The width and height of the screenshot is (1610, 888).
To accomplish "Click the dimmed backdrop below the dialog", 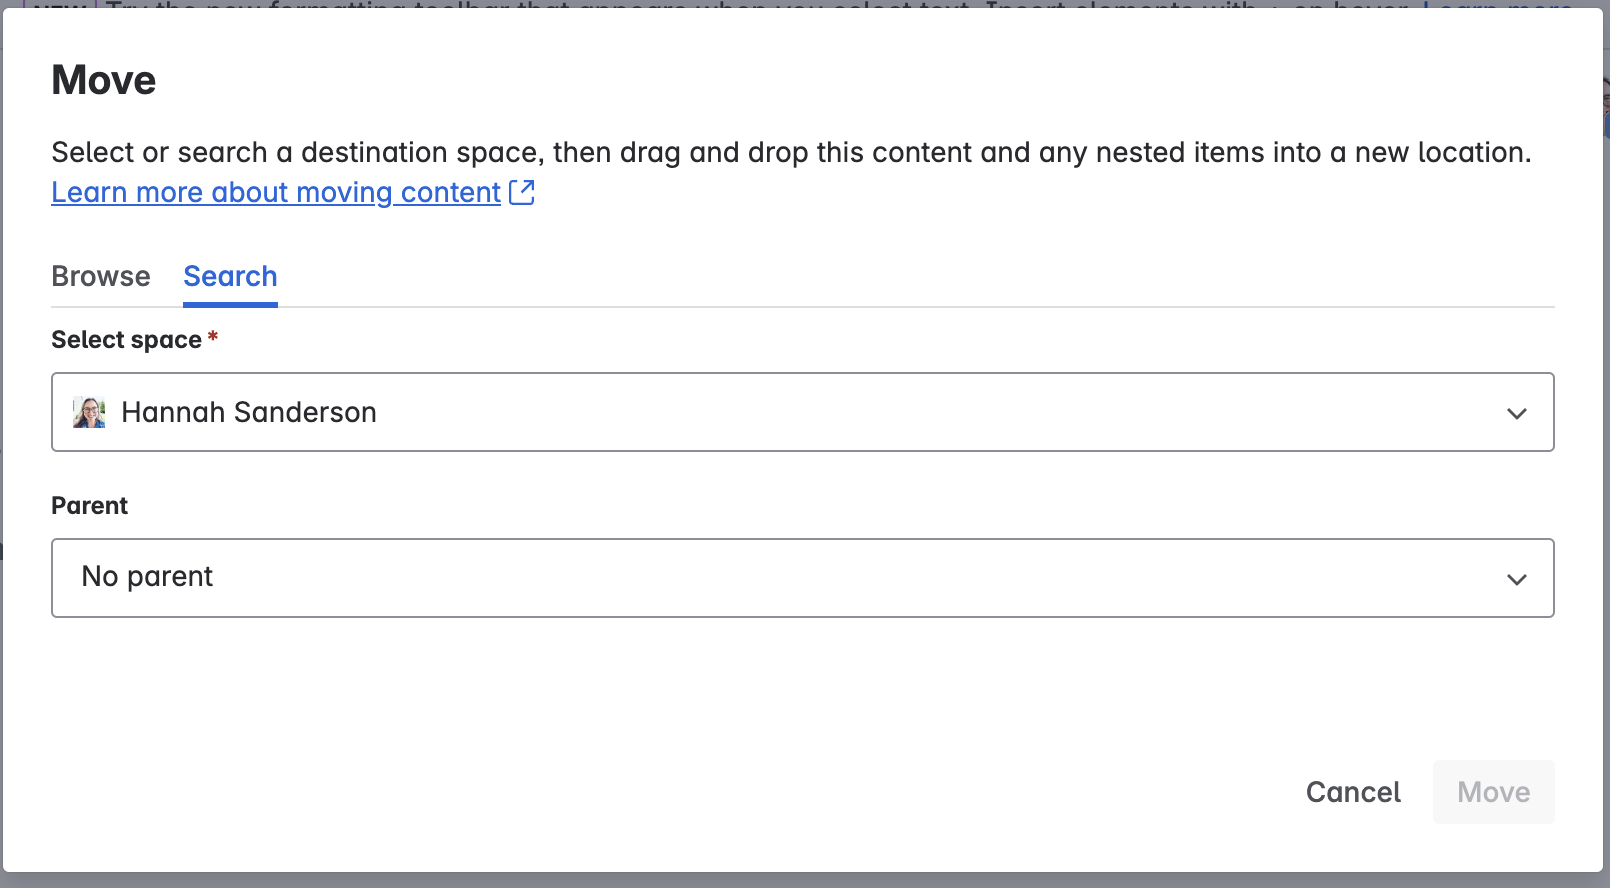I will pyautogui.click(x=800, y=880).
